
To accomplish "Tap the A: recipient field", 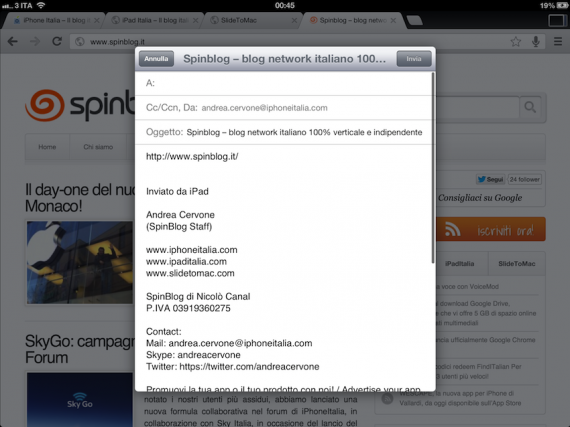I will [284, 83].
